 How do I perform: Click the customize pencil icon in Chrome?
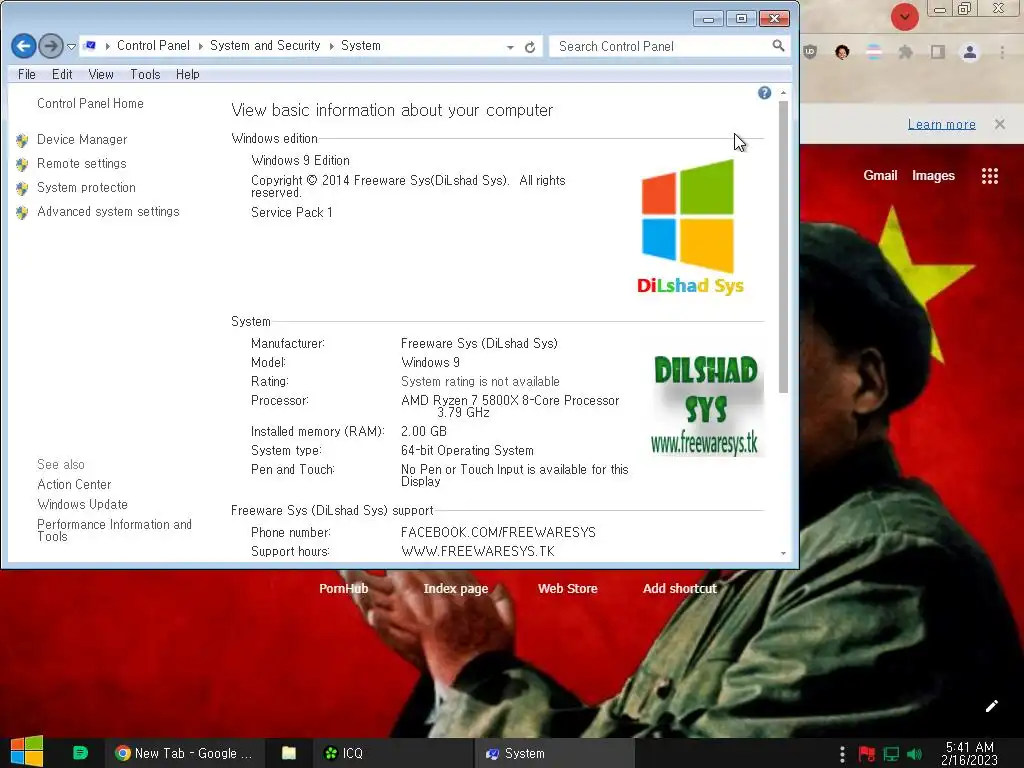991,706
